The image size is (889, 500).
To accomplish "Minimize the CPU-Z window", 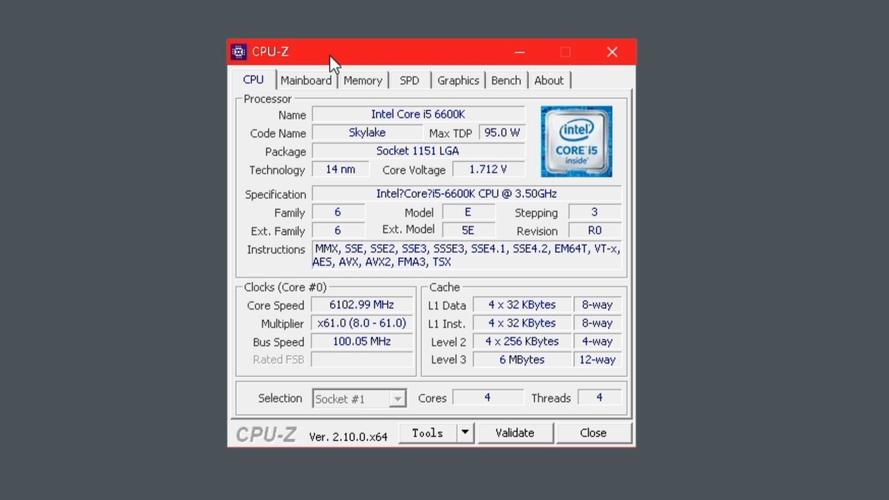I will click(519, 52).
